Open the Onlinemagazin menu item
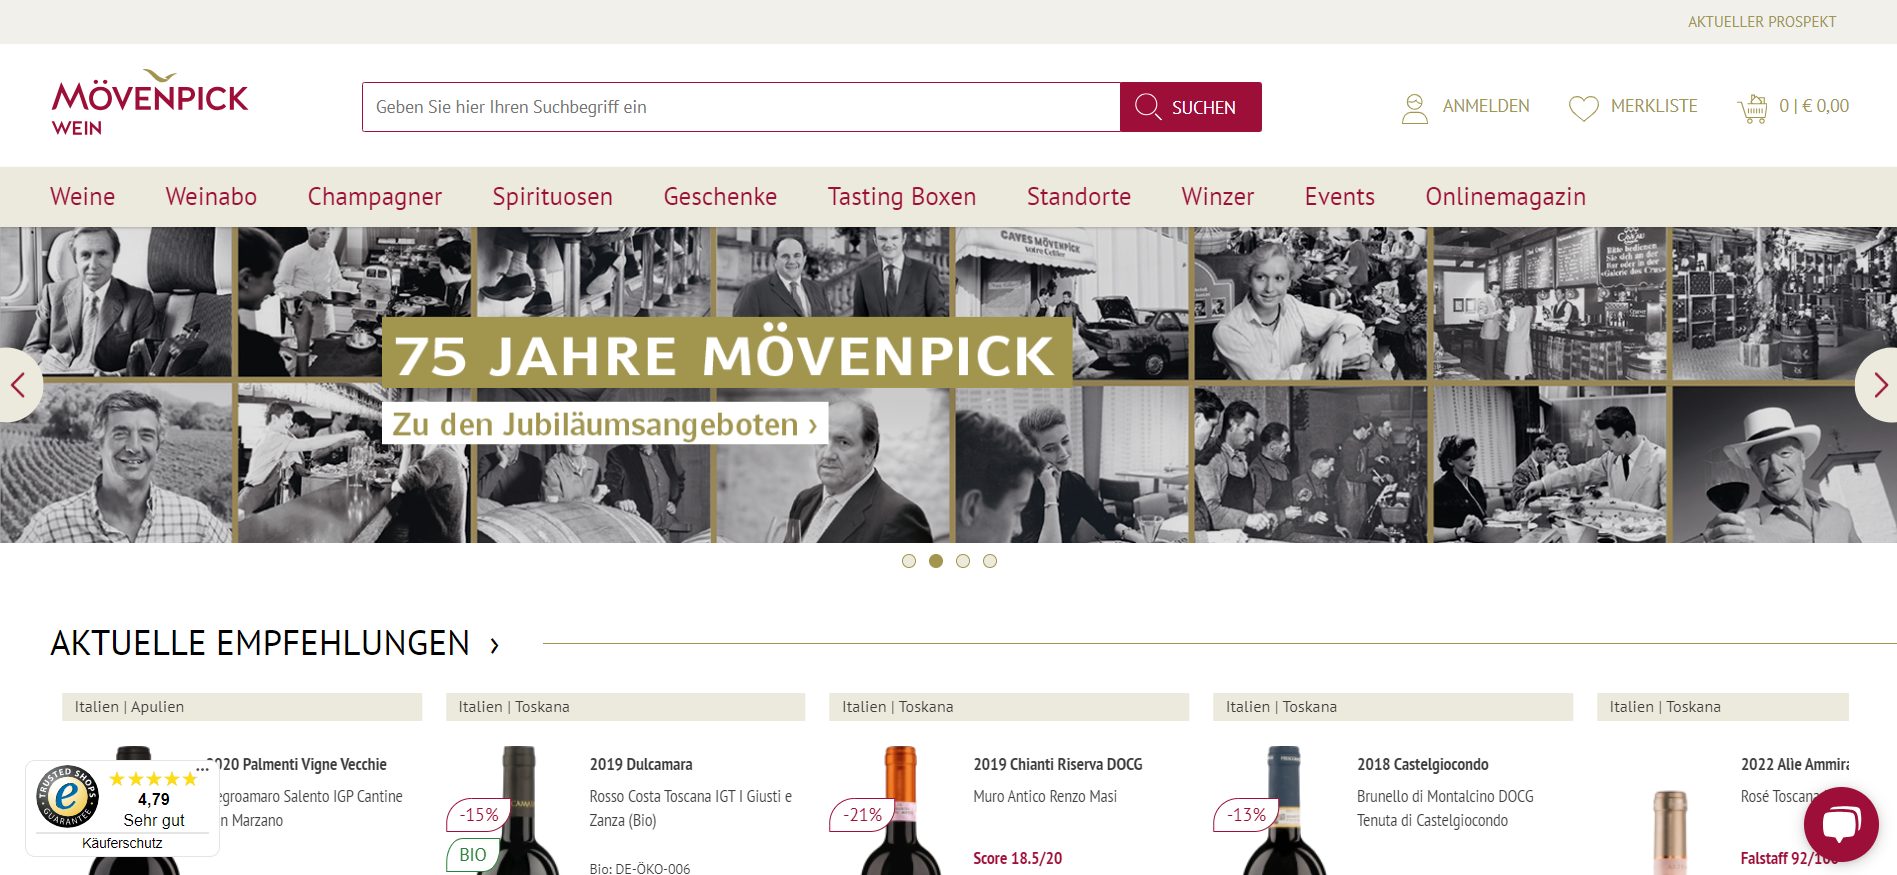The height and width of the screenshot is (875, 1897). 1505,197
